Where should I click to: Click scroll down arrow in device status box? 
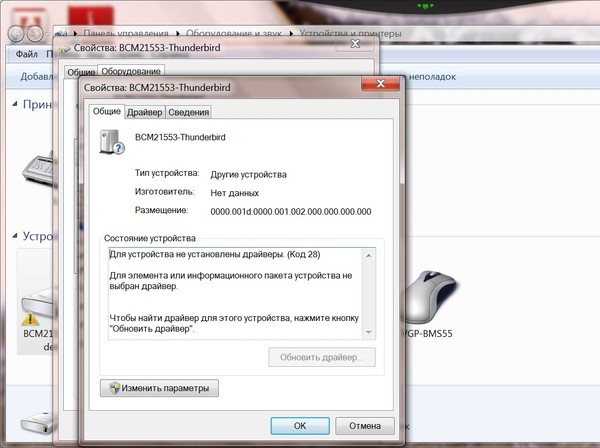368,332
